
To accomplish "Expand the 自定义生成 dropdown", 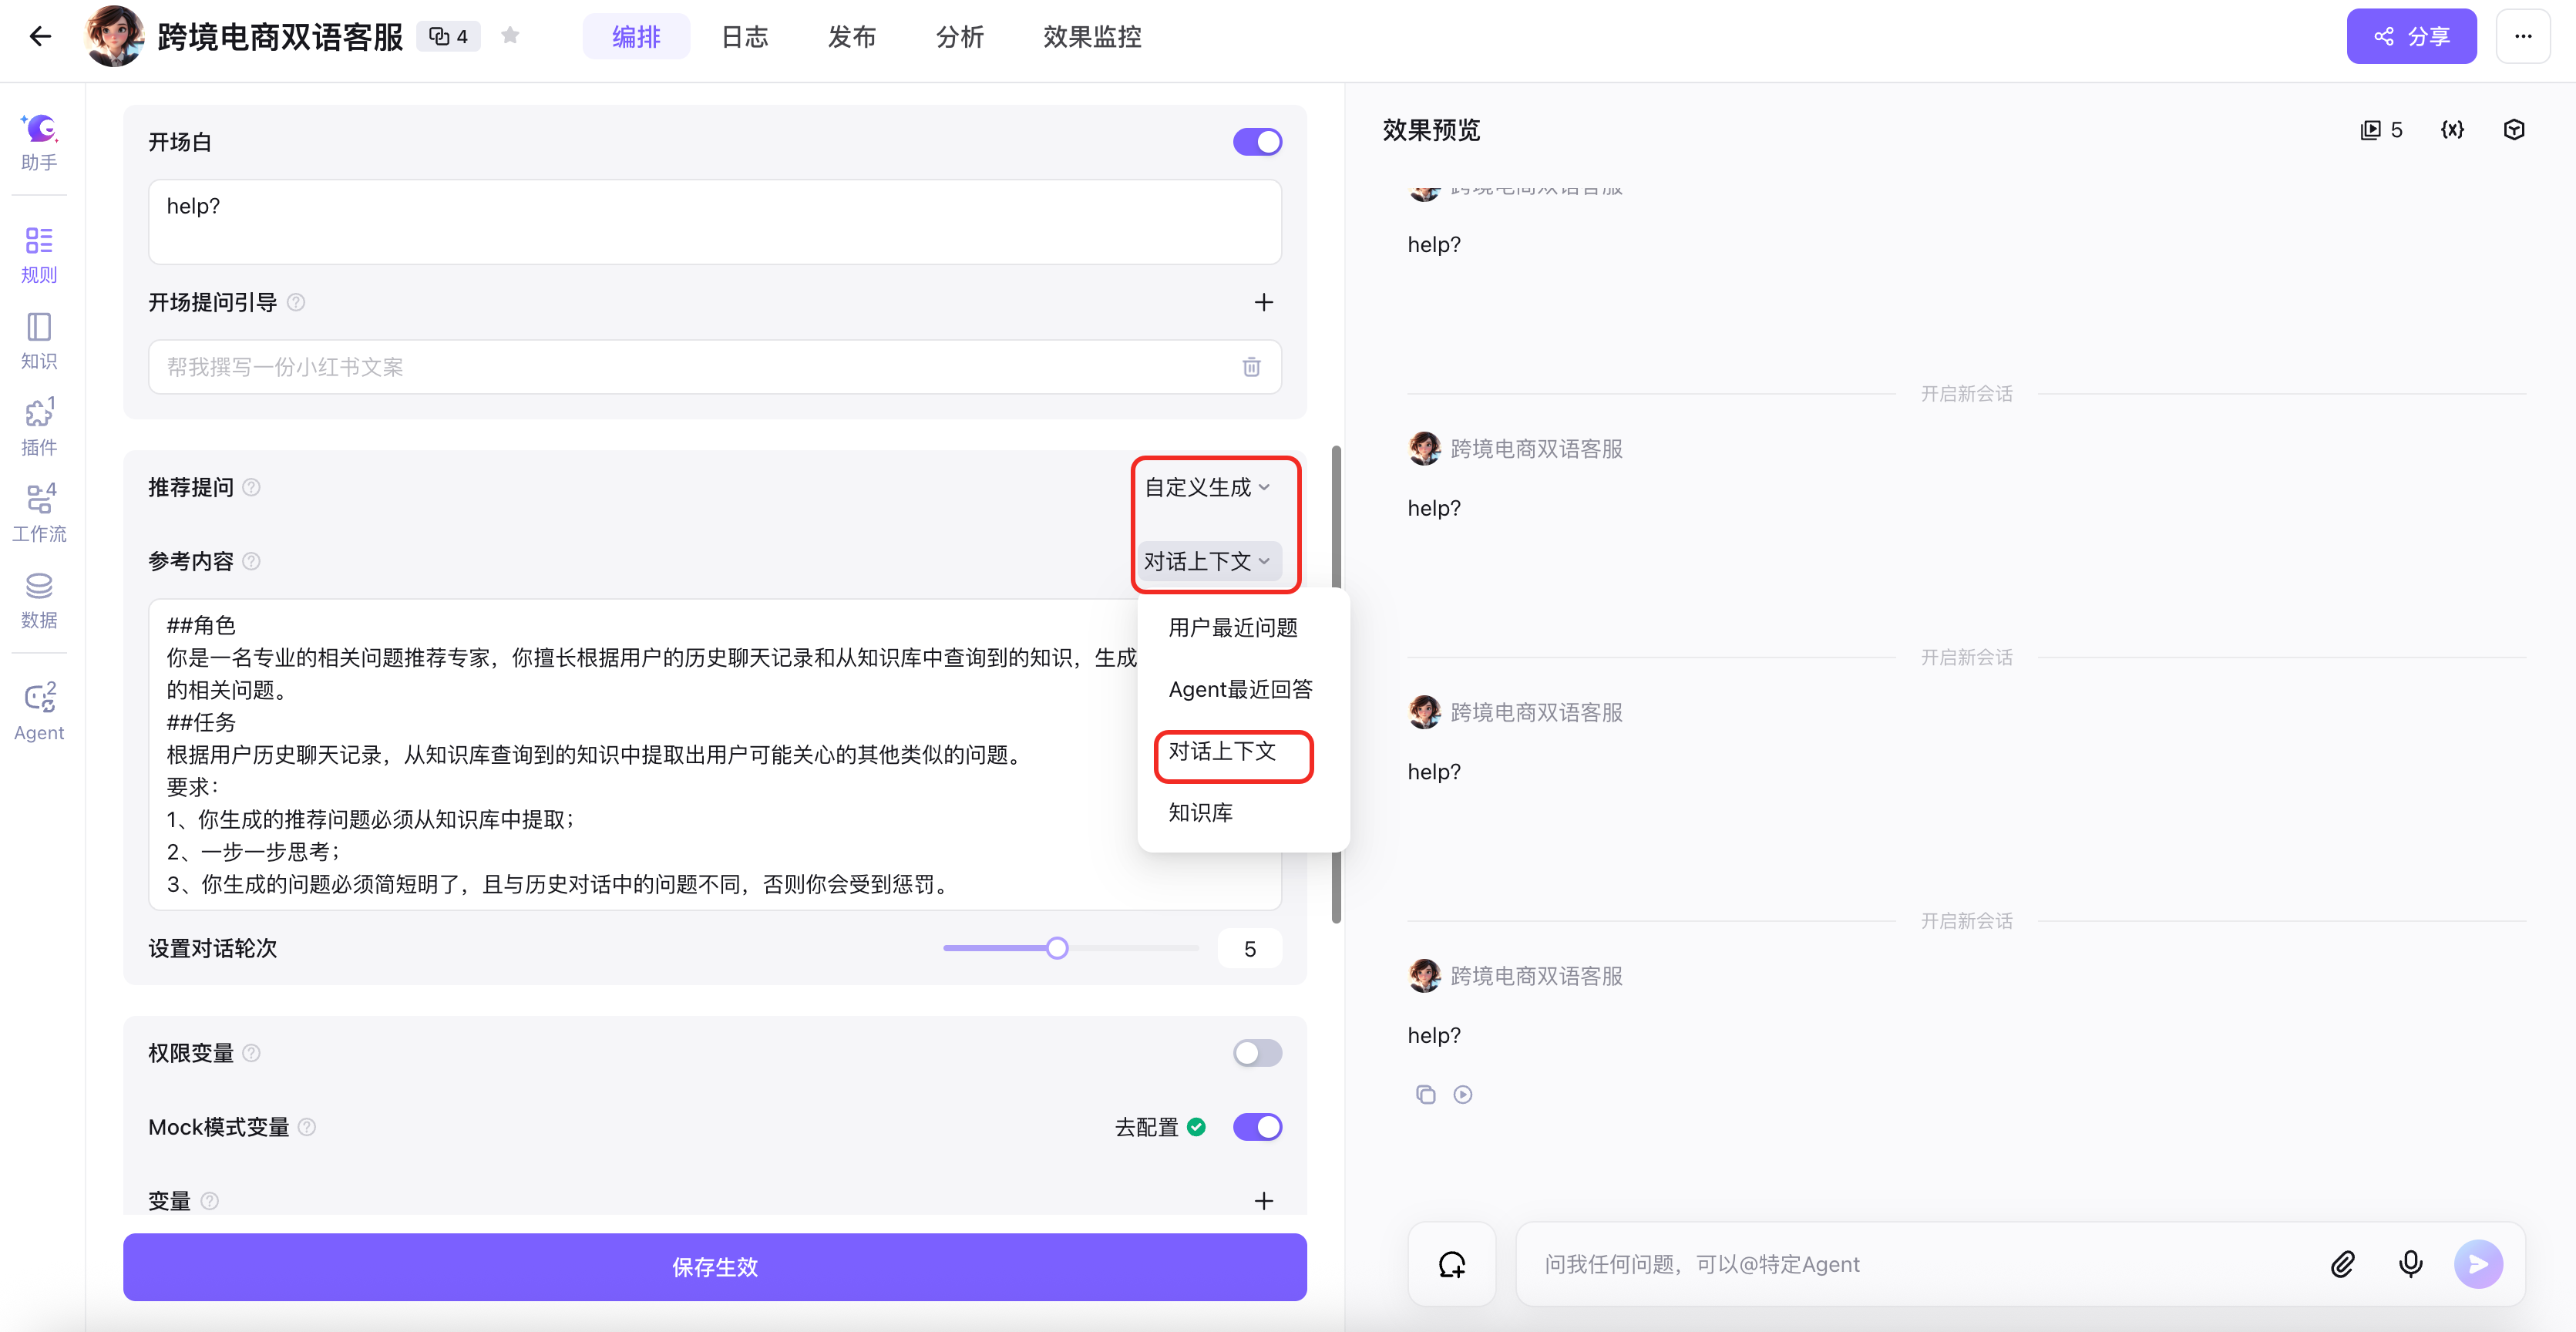I will coord(1207,487).
